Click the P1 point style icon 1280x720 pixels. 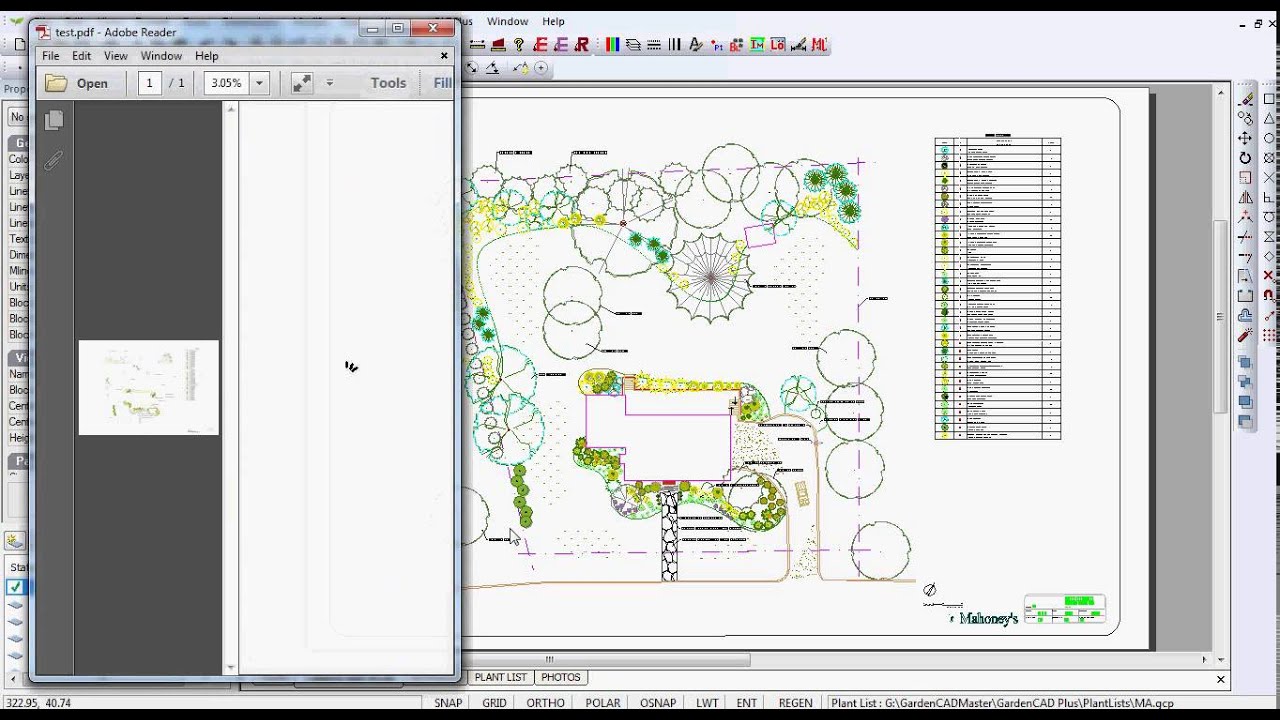(x=717, y=45)
